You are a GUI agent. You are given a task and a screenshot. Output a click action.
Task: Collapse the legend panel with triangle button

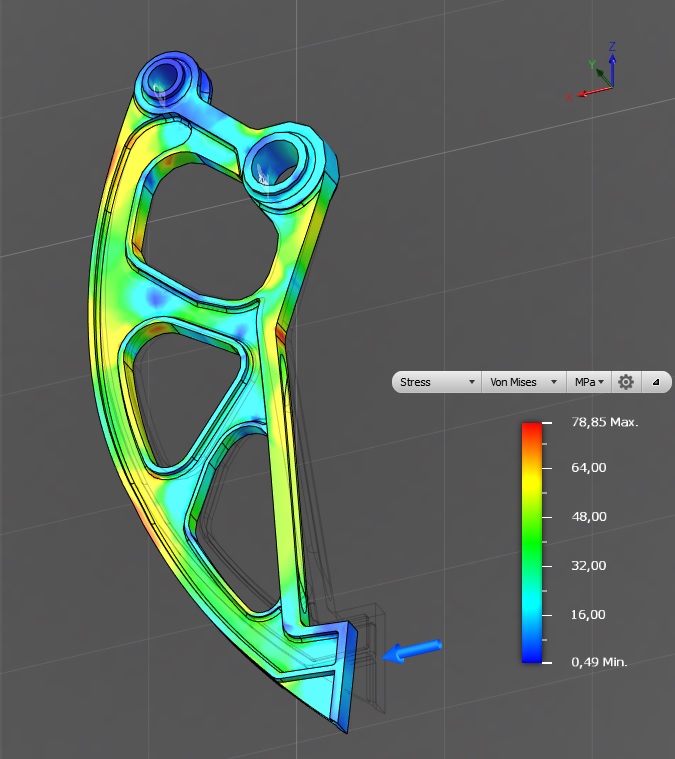click(x=656, y=382)
